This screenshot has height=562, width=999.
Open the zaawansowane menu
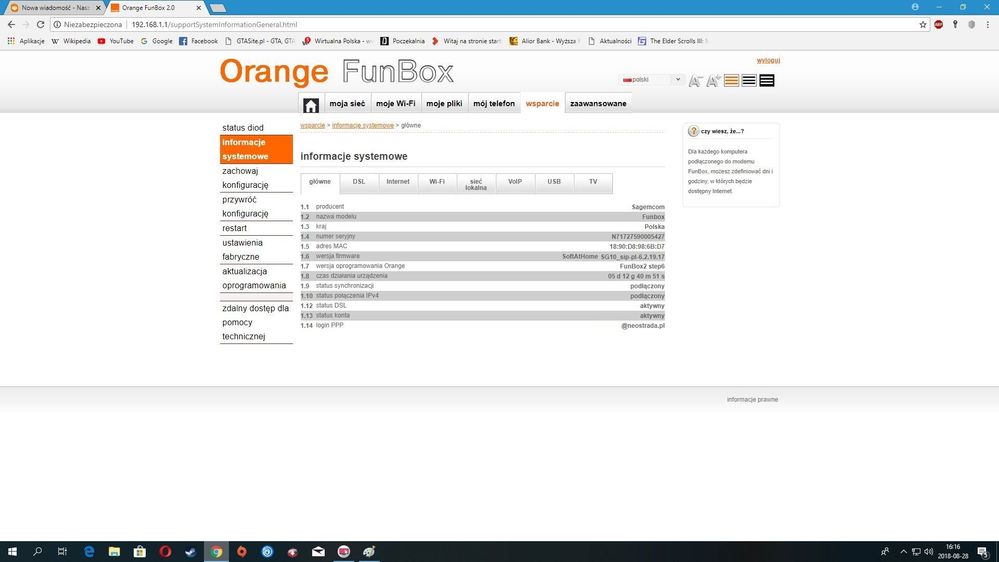coord(598,104)
